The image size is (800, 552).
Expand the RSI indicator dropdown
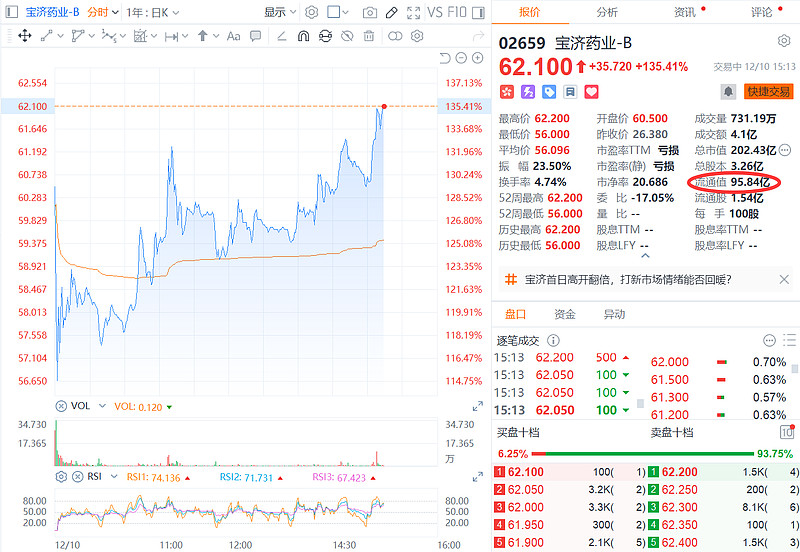point(114,476)
